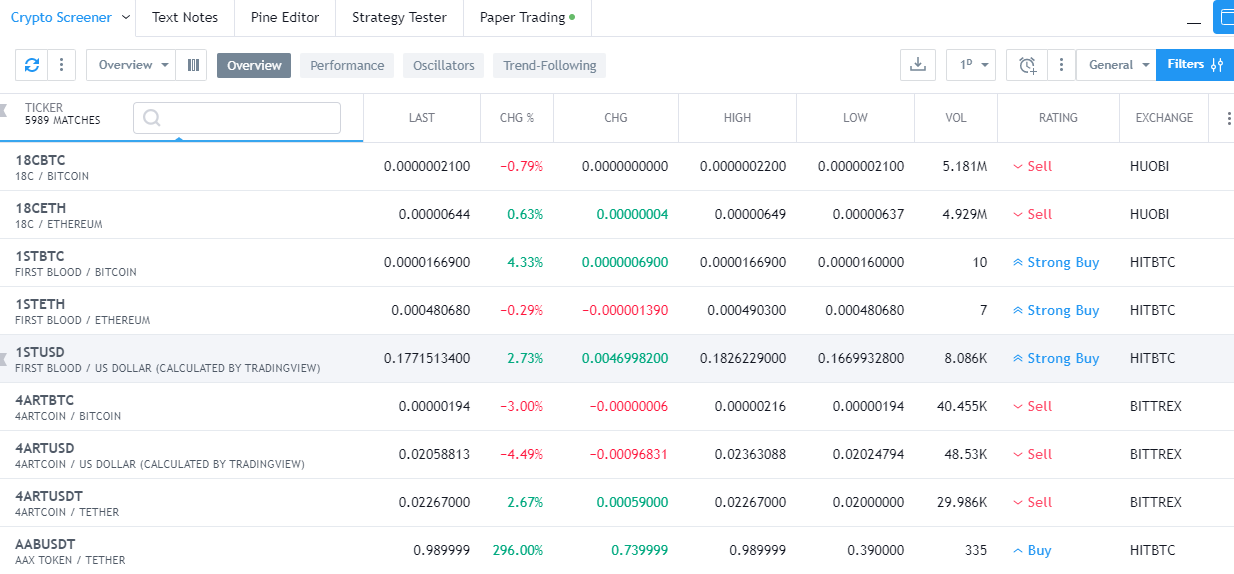Toggle the Performance column preset
This screenshot has height=574, width=1234.
pos(347,66)
